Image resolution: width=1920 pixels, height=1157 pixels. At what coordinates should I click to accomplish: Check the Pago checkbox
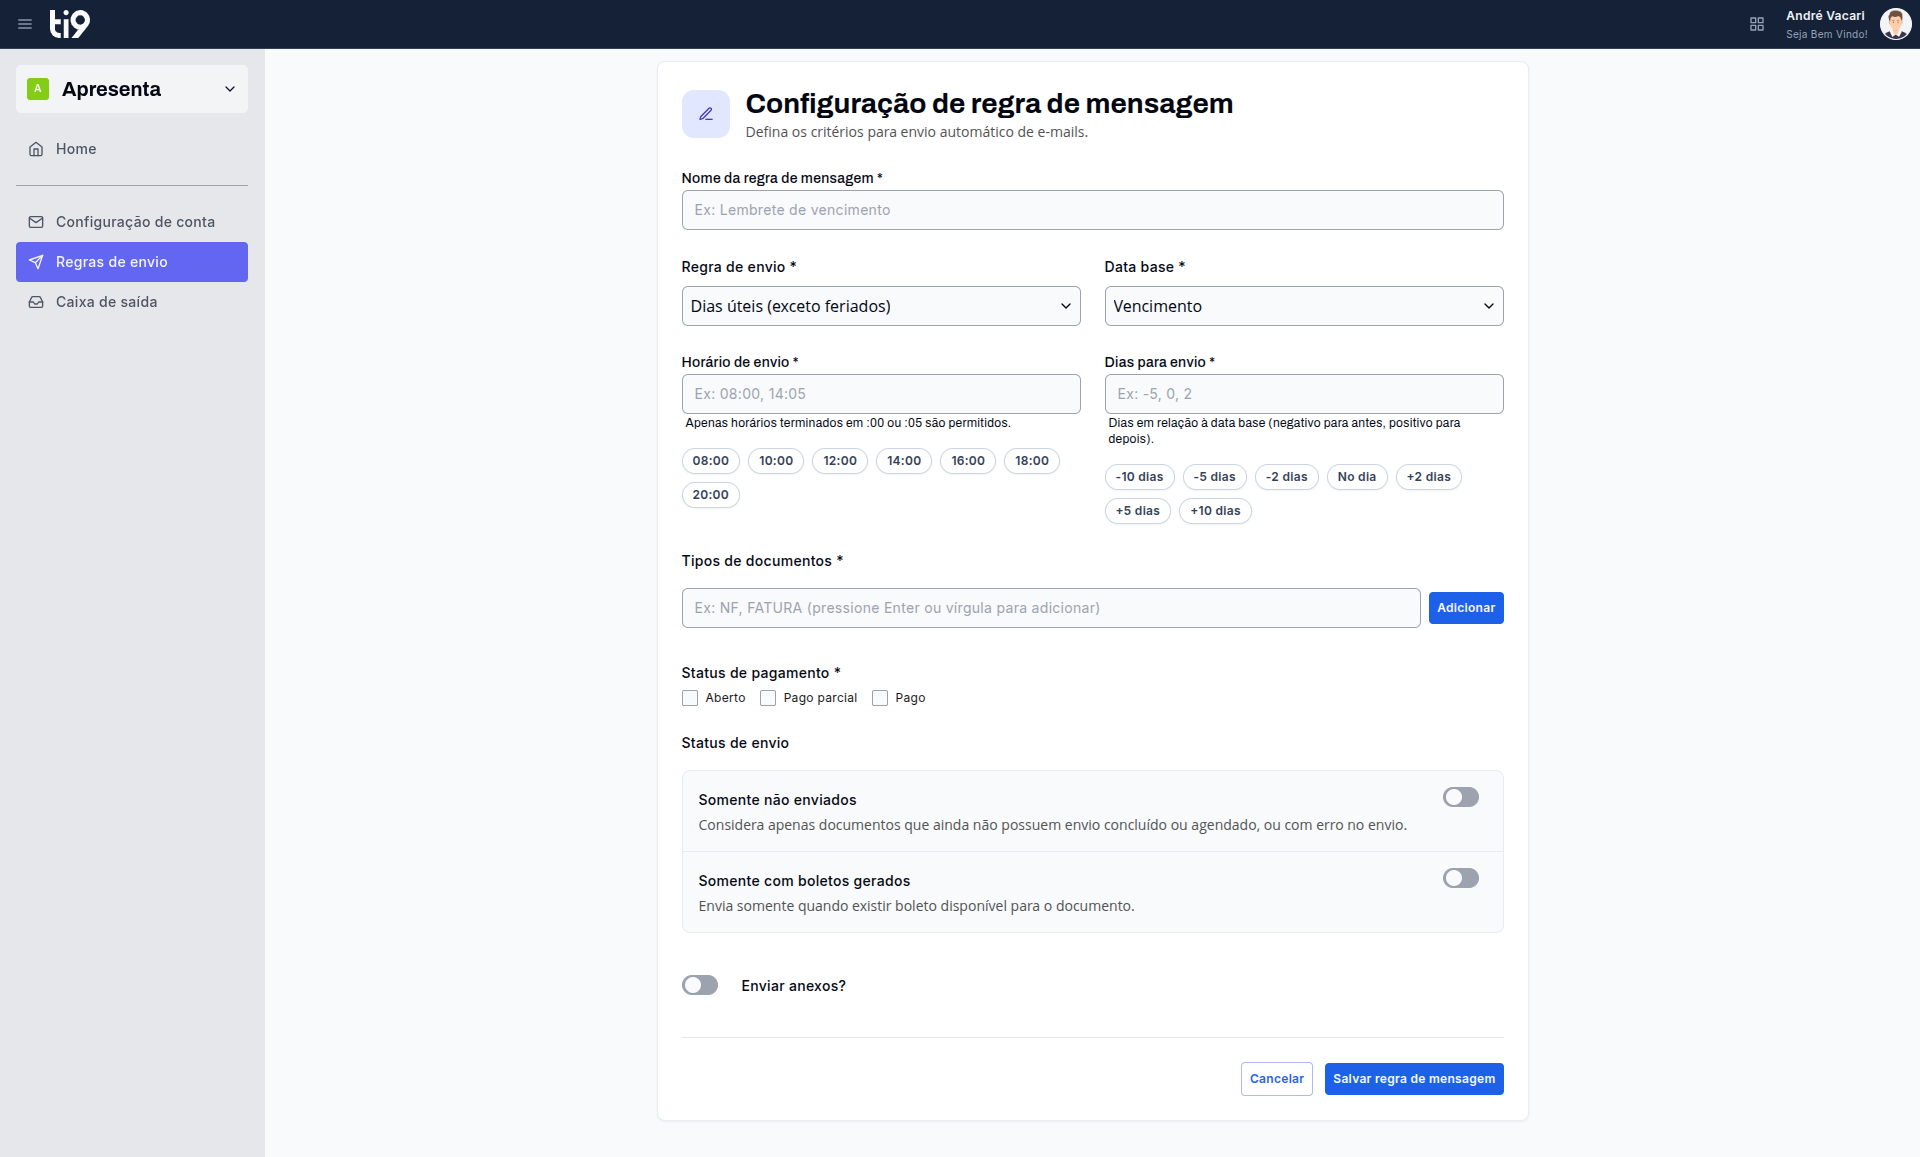click(x=880, y=698)
